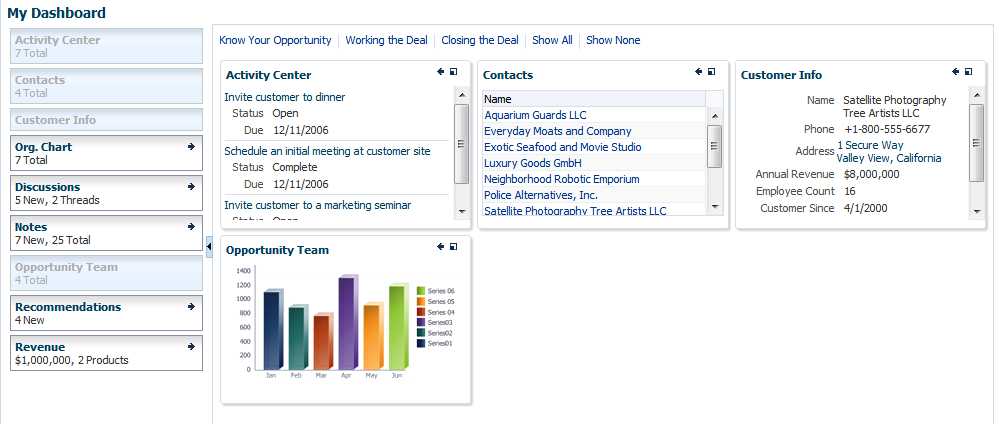Click left arrow icon in Activity Center panel
The width and height of the screenshot is (994, 424).
pos(441,72)
